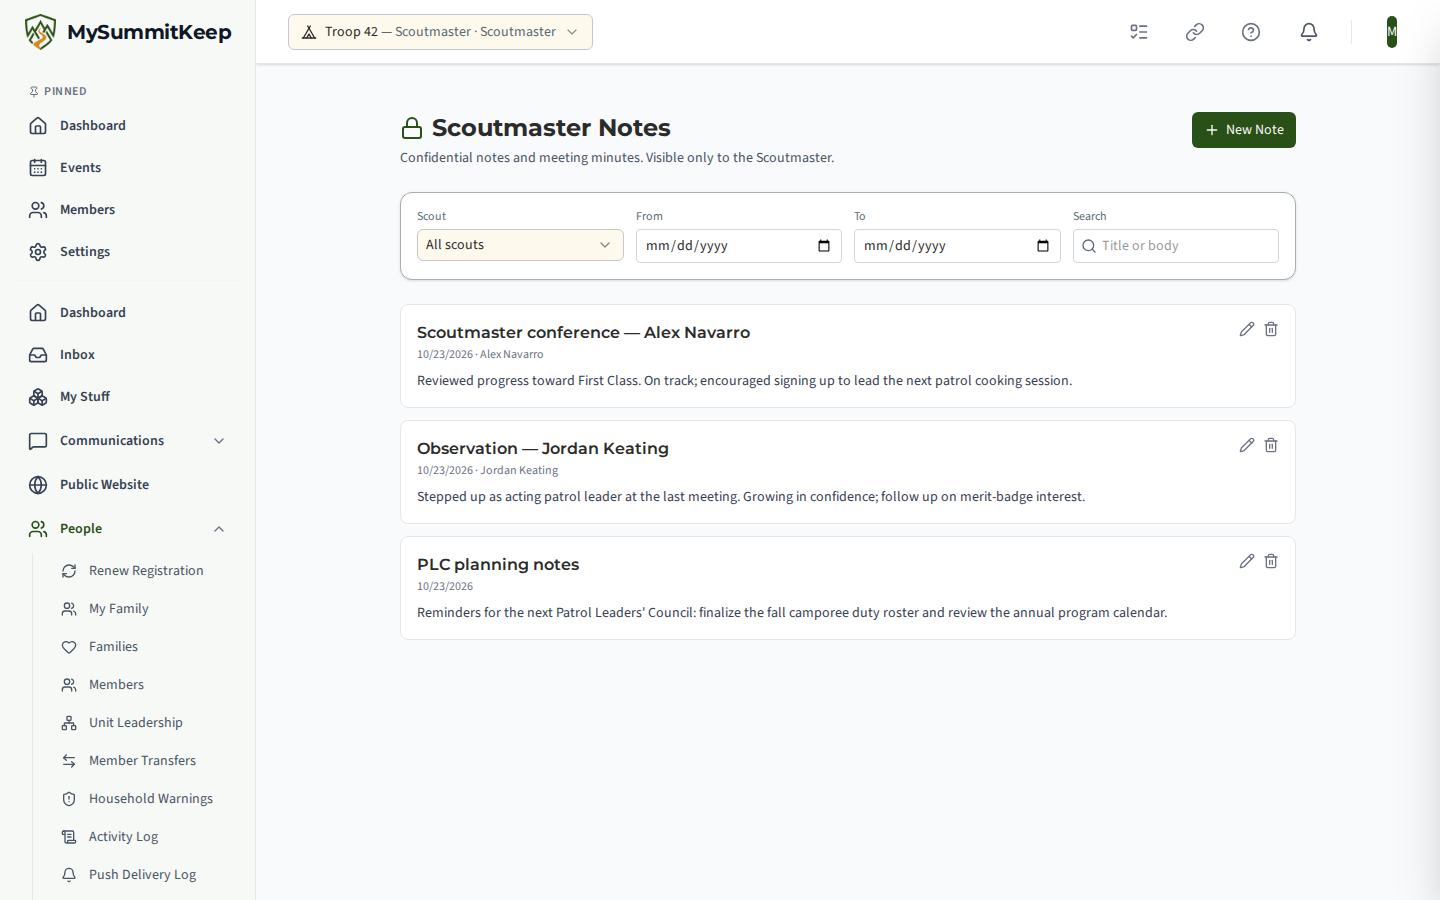Open Member Transfers
The height and width of the screenshot is (900, 1440).
146,761
